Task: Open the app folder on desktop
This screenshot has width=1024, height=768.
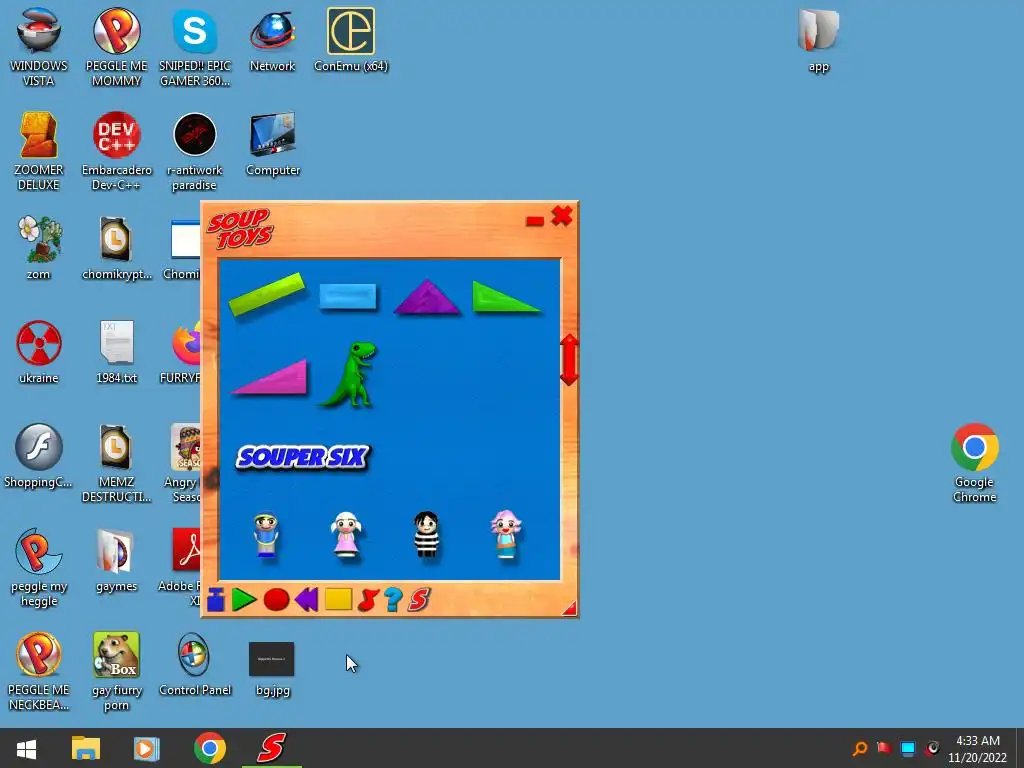Action: click(818, 40)
